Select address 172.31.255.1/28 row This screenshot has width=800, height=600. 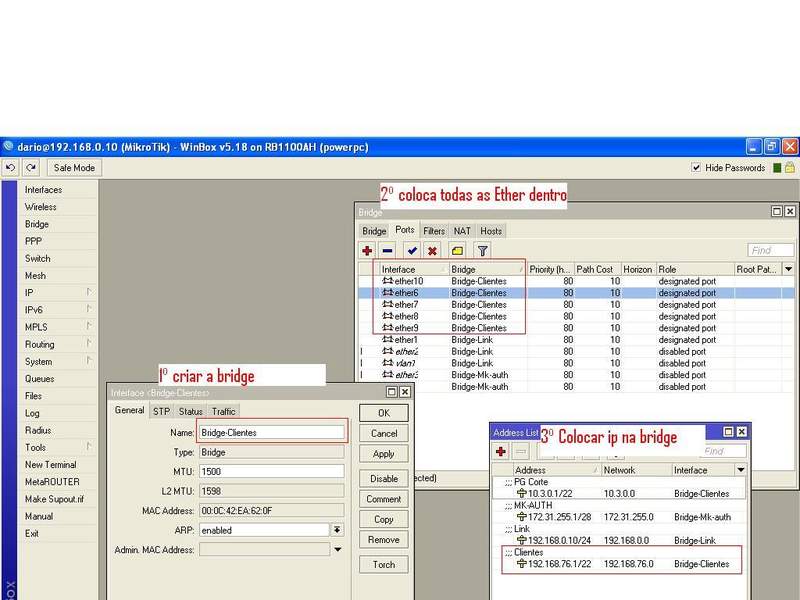coord(619,517)
